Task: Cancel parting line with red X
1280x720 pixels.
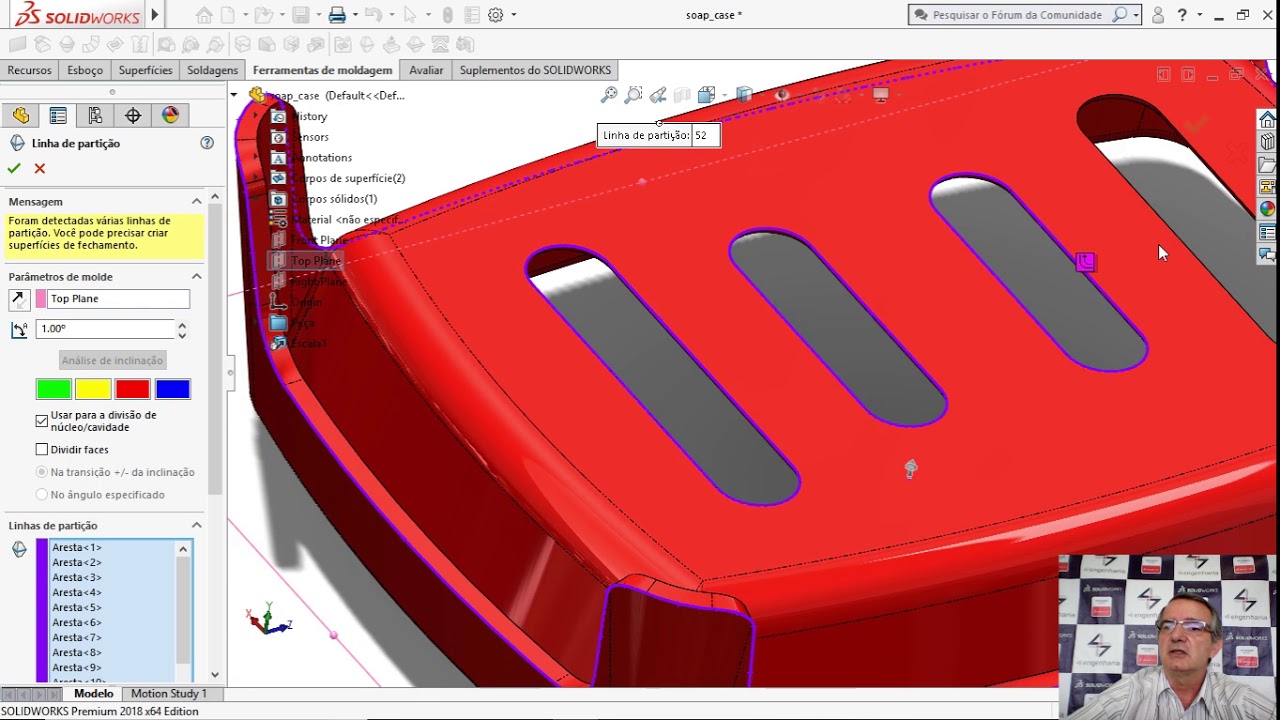Action: [40, 169]
